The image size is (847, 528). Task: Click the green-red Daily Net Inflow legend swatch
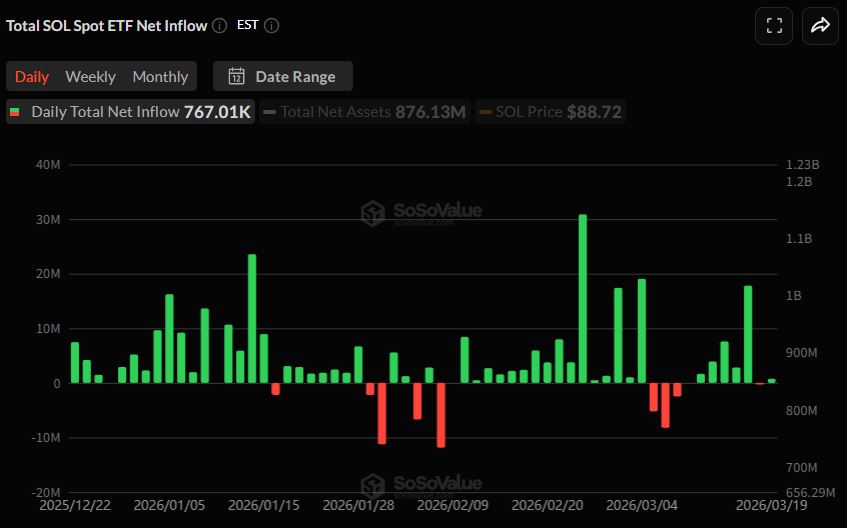click(15, 112)
